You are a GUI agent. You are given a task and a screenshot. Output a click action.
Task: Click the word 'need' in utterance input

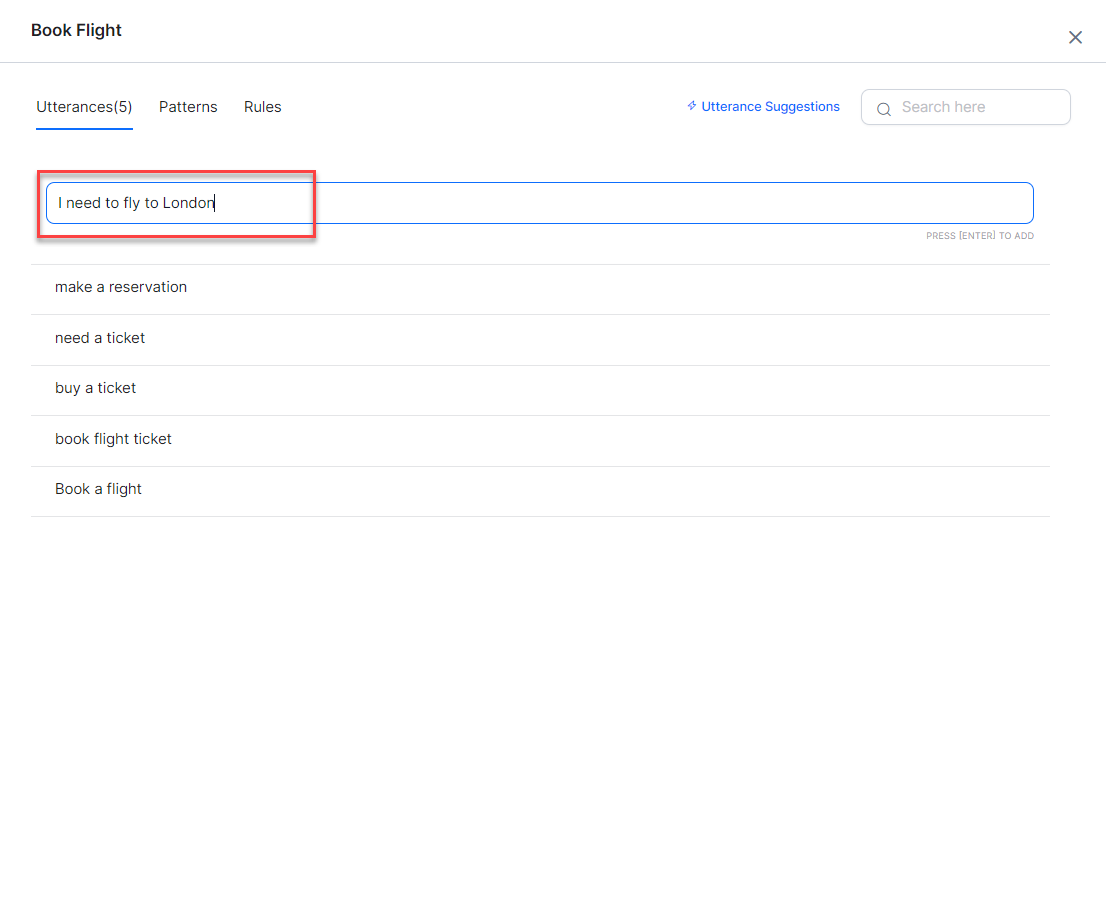[84, 203]
